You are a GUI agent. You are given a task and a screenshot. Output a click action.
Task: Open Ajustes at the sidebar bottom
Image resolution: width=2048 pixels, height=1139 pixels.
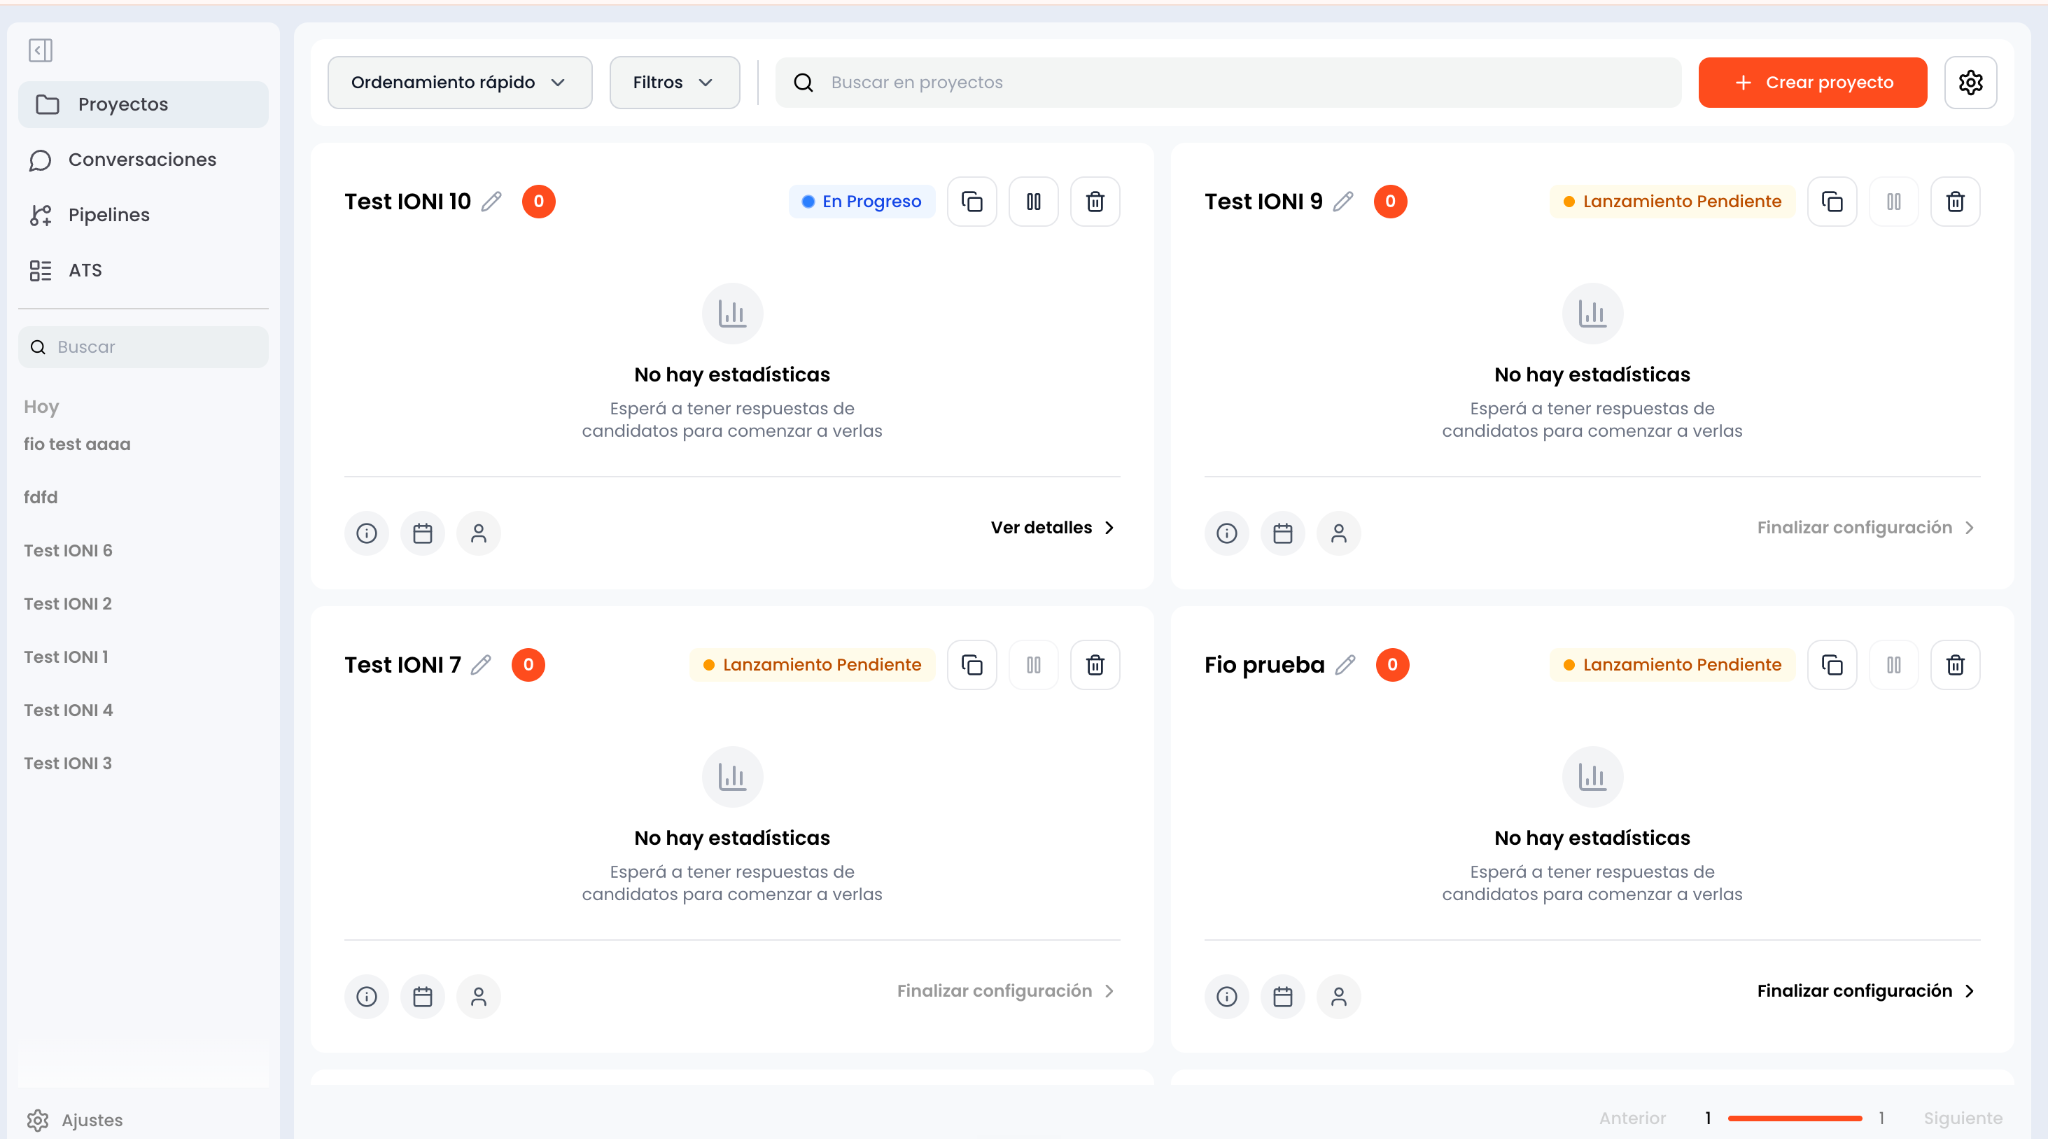coord(75,1120)
